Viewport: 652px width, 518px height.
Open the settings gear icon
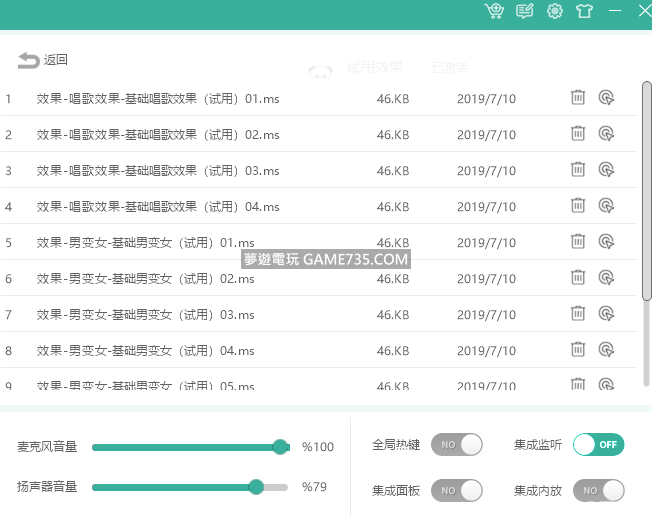pos(555,11)
